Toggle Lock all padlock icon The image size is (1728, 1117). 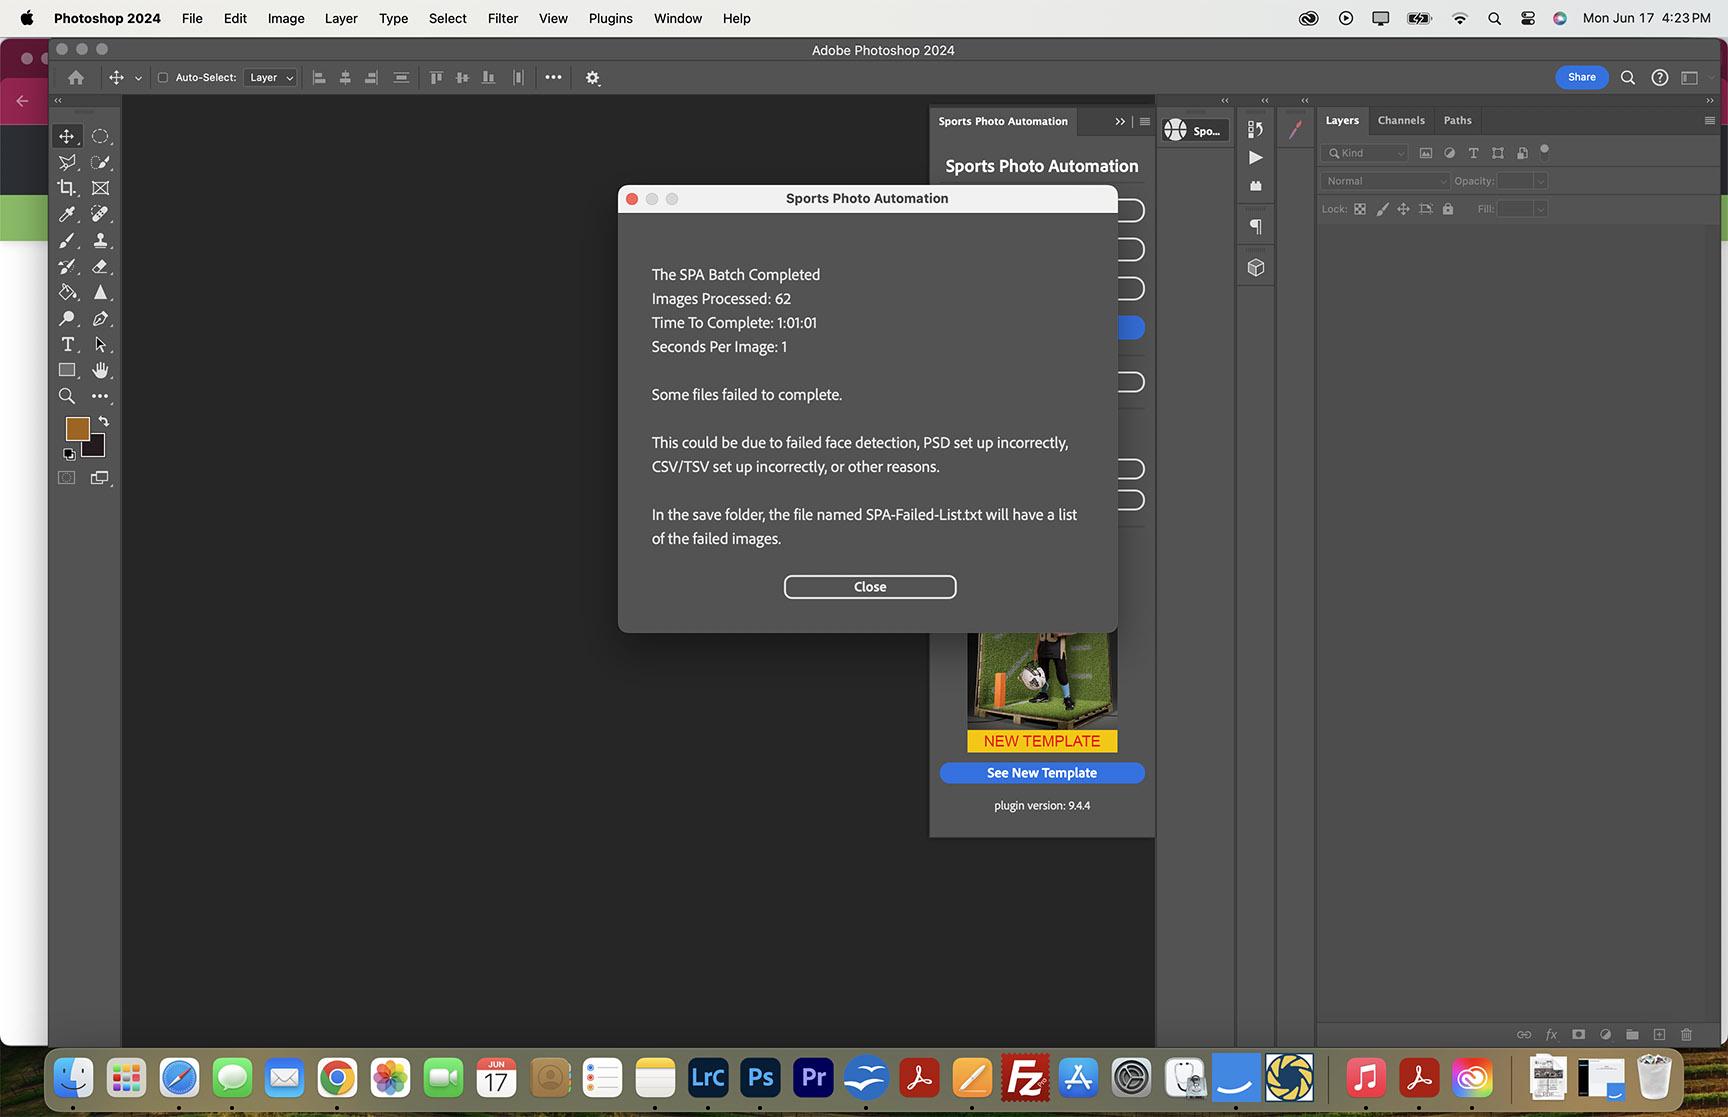pos(1448,209)
